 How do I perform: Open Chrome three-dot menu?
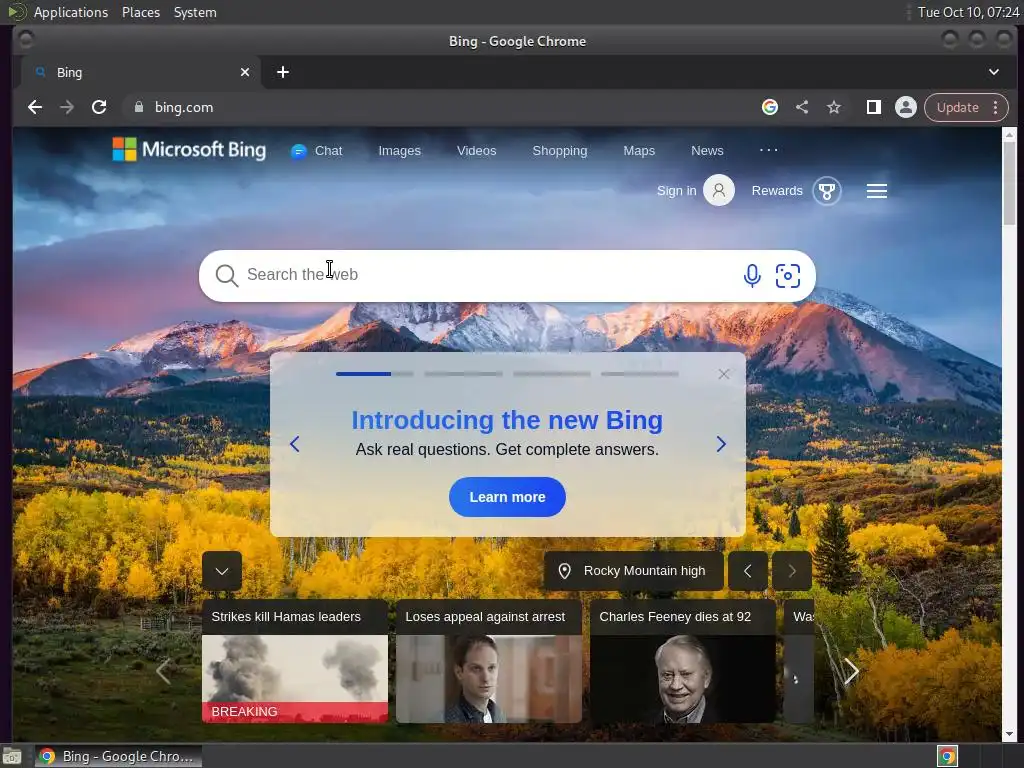(x=995, y=107)
